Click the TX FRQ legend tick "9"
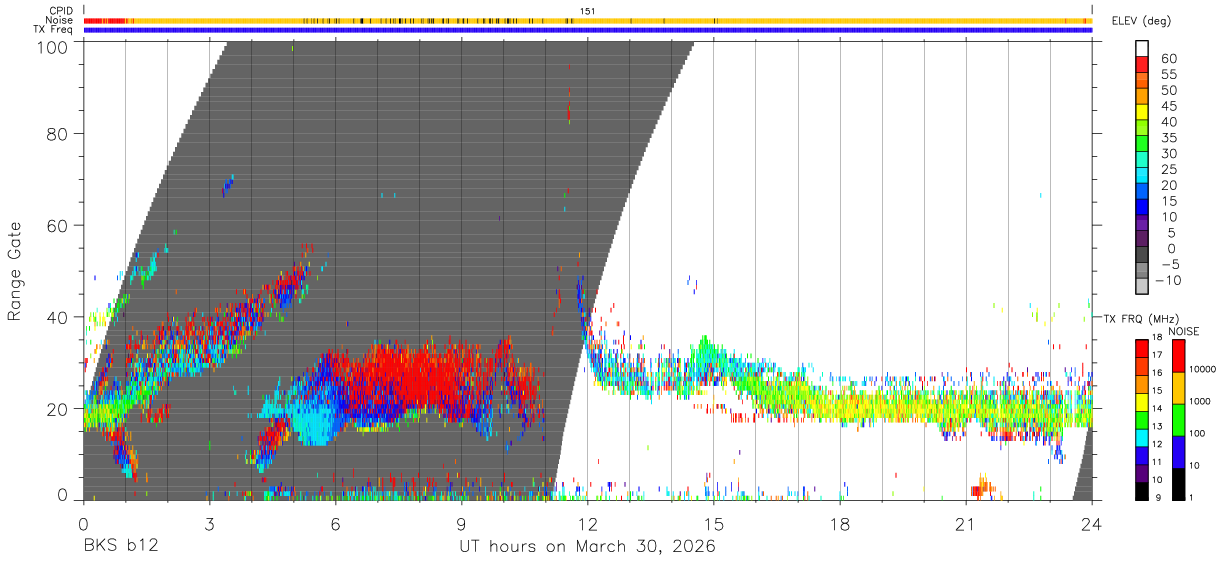This screenshot has width=1228, height=567. 1160,498
